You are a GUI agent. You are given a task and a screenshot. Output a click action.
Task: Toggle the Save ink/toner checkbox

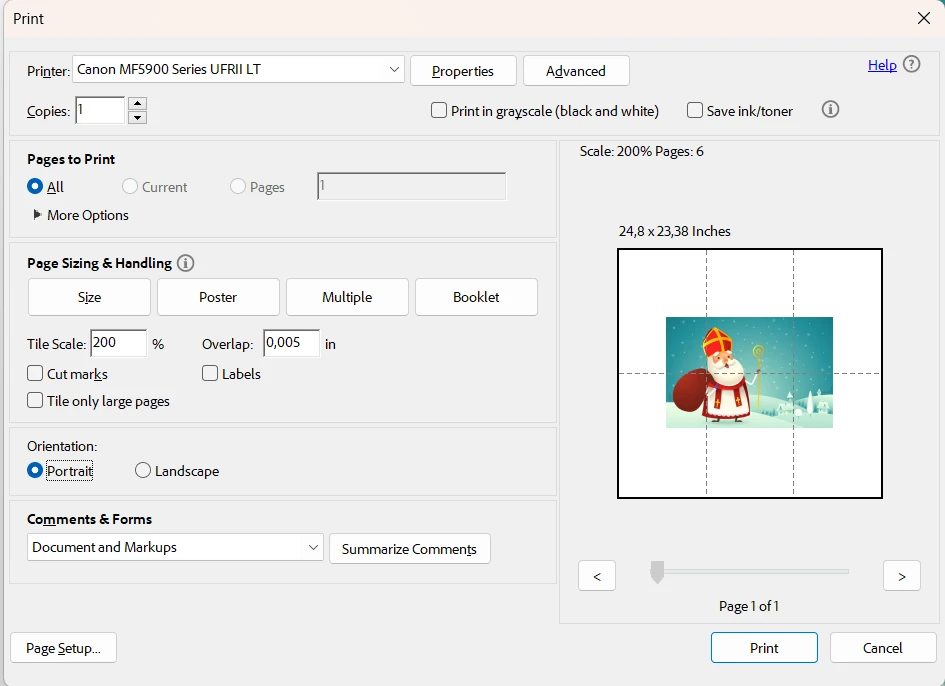695,111
